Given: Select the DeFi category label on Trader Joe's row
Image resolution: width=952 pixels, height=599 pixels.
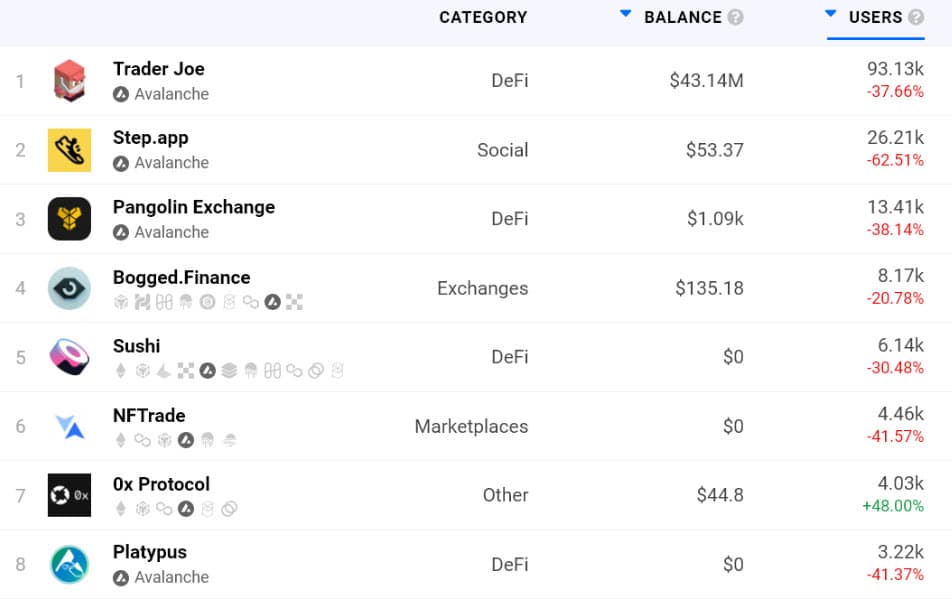Looking at the screenshot, I should (x=510, y=81).
